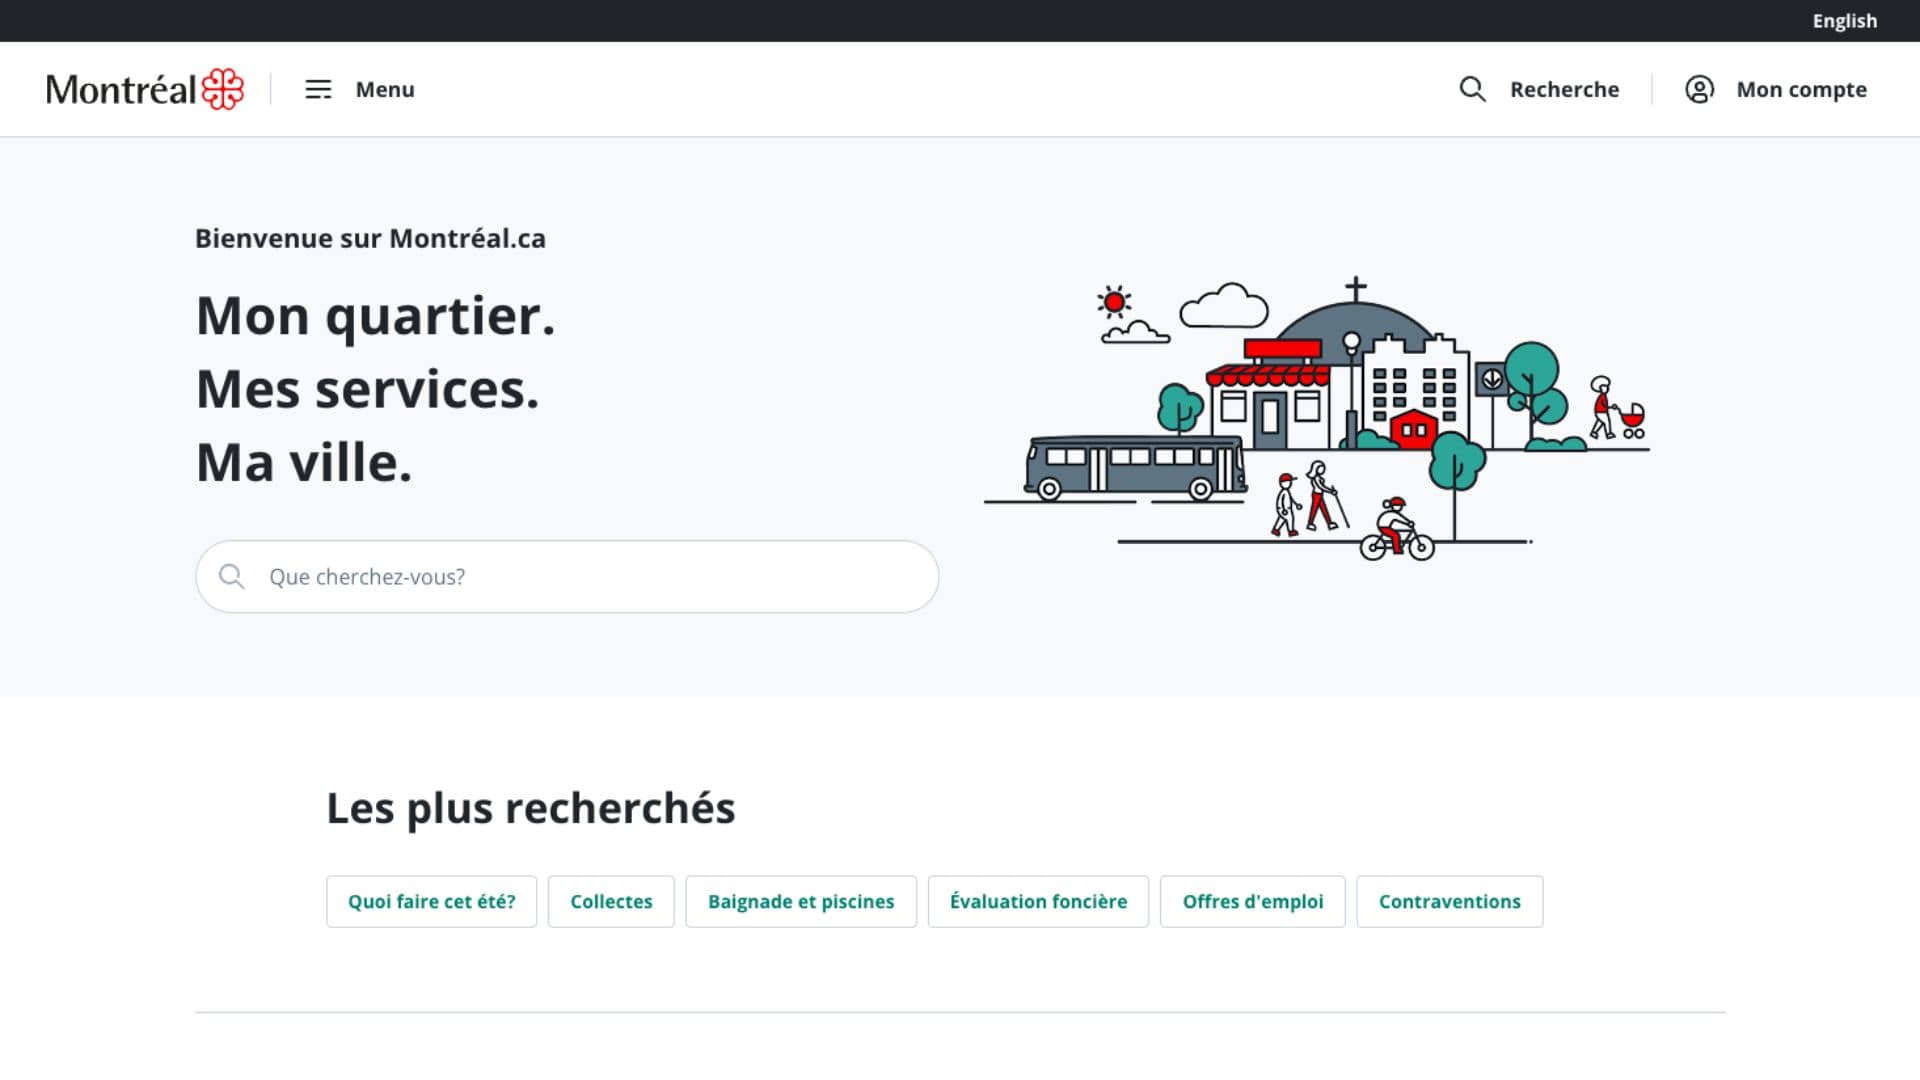Click the Montréal logo
The width and height of the screenshot is (1920, 1080).
[x=145, y=89]
